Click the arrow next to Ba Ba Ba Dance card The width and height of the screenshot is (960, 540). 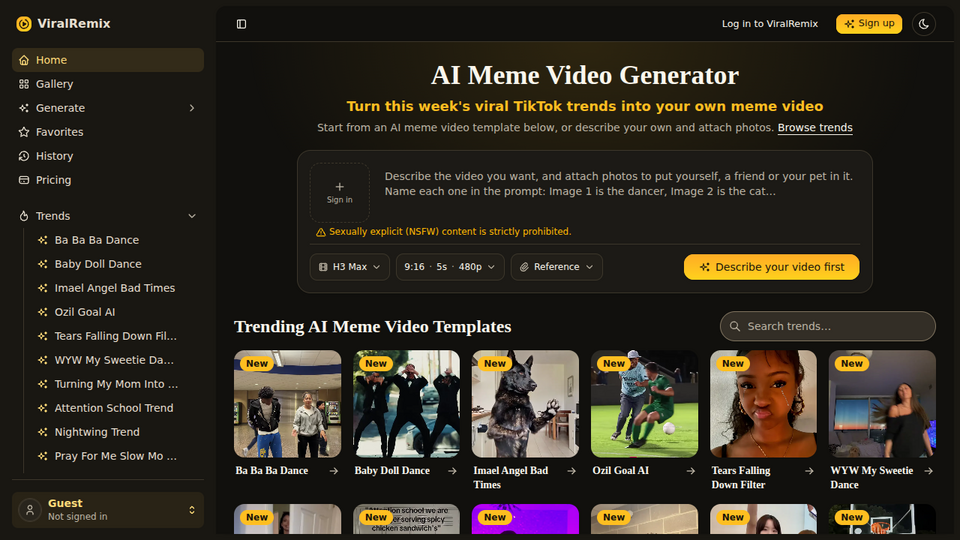point(334,471)
